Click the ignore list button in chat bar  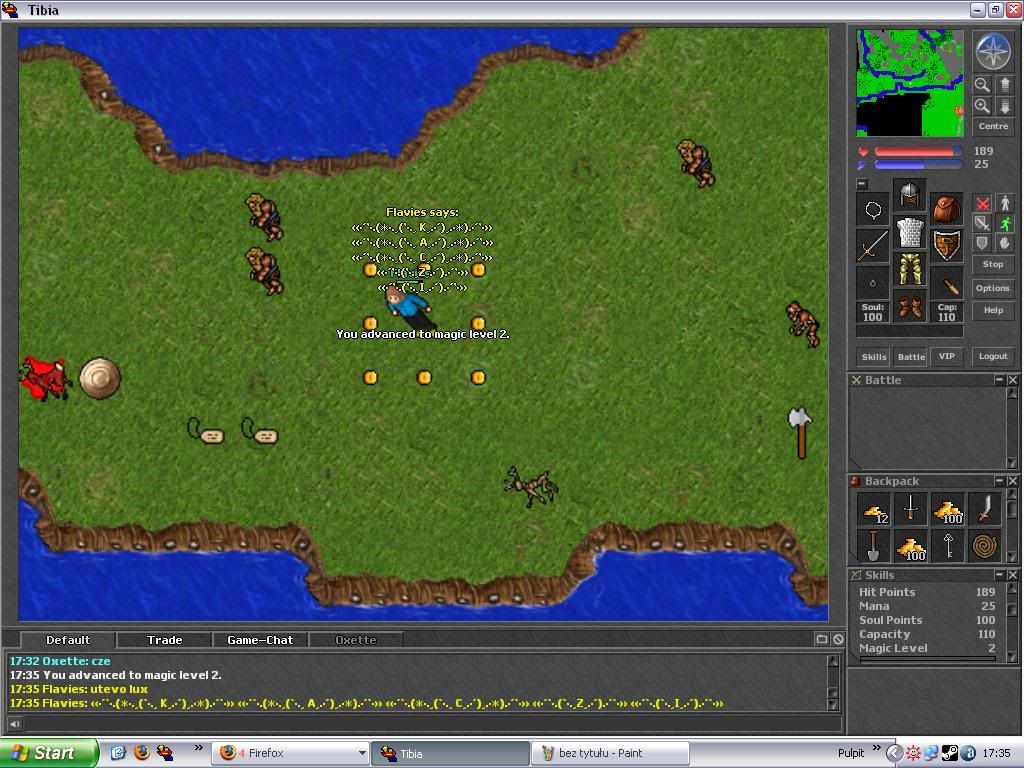pyautogui.click(x=838, y=639)
